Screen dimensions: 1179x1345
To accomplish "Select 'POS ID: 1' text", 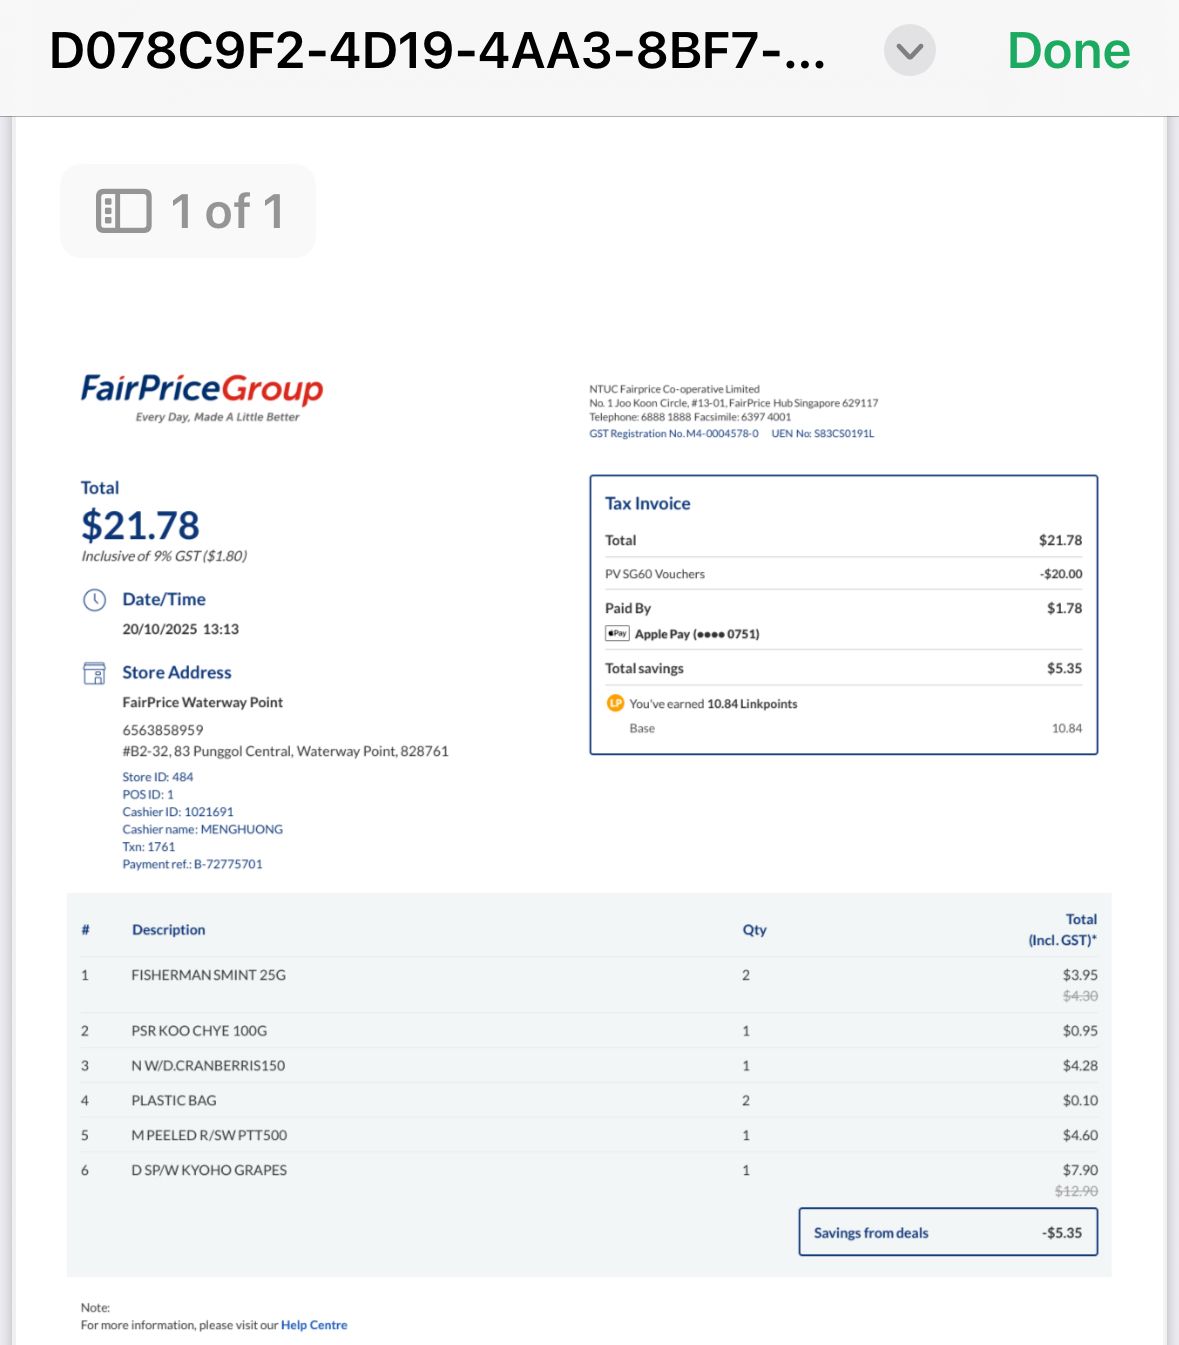I will pos(148,794).
